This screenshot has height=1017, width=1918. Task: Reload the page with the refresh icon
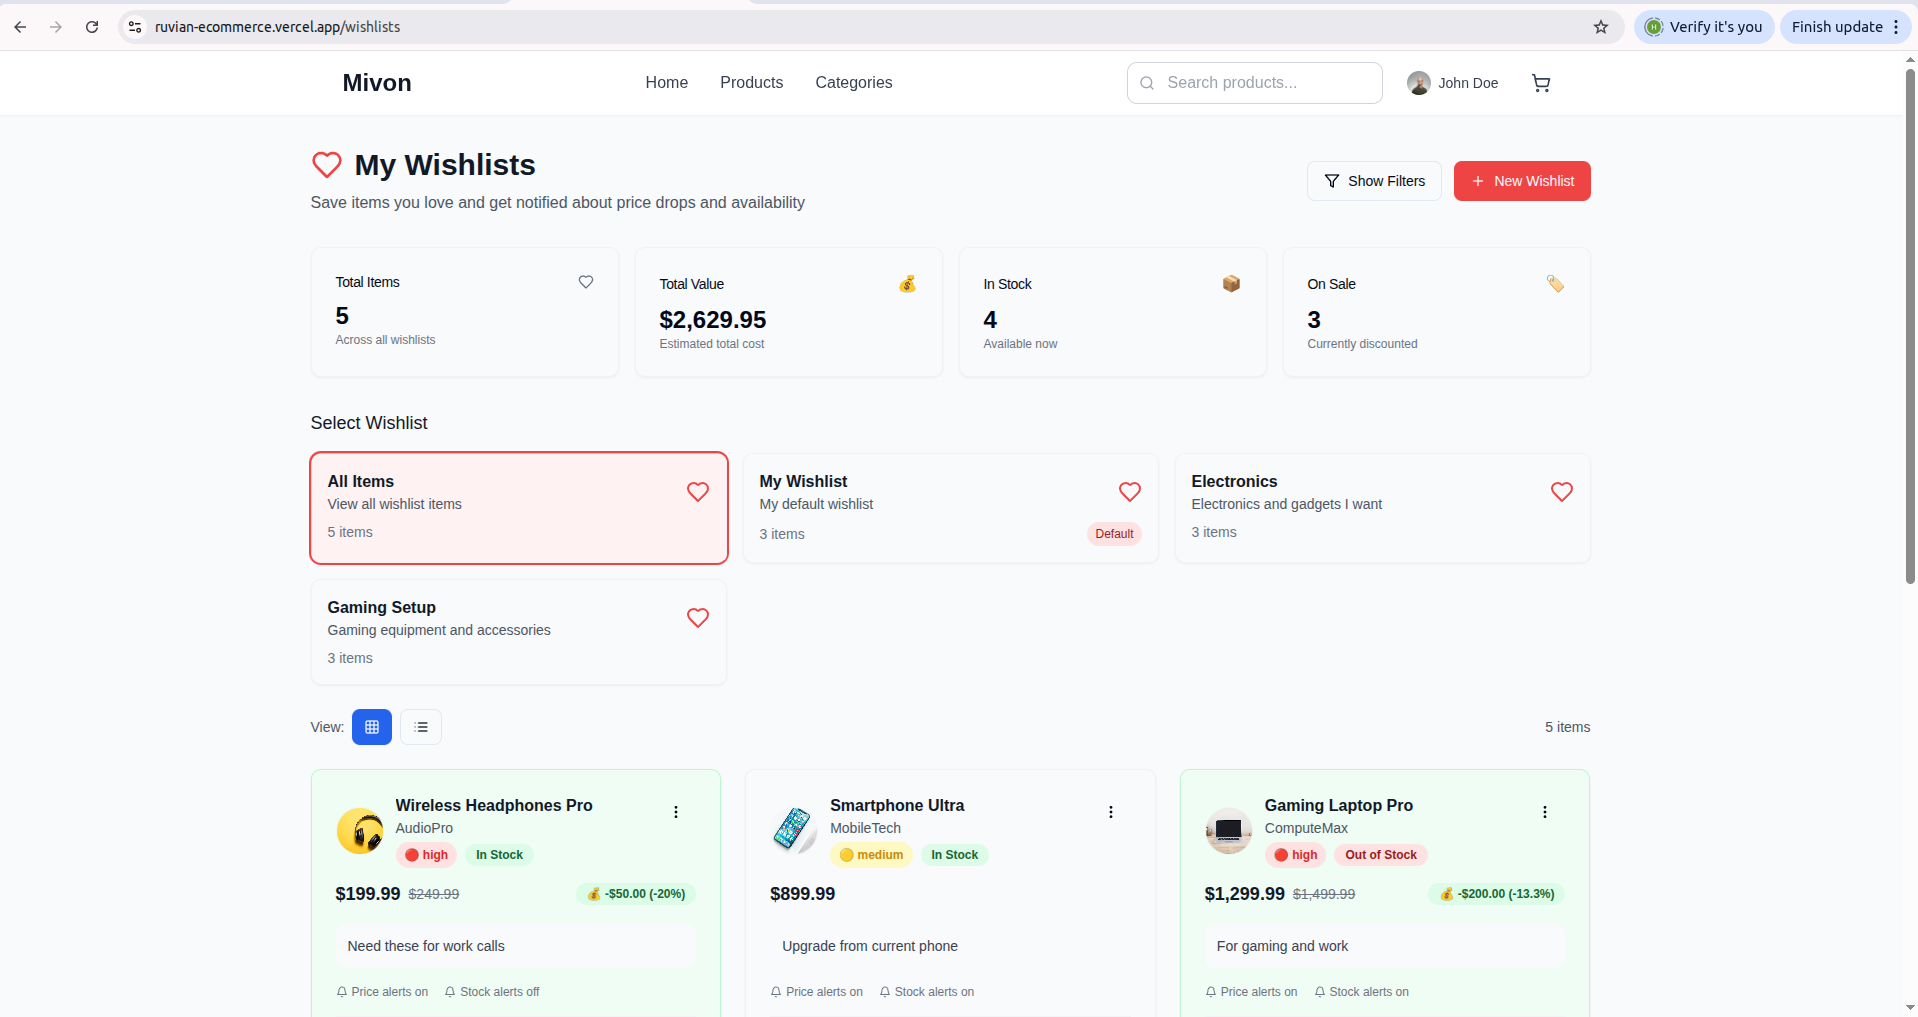(x=92, y=27)
